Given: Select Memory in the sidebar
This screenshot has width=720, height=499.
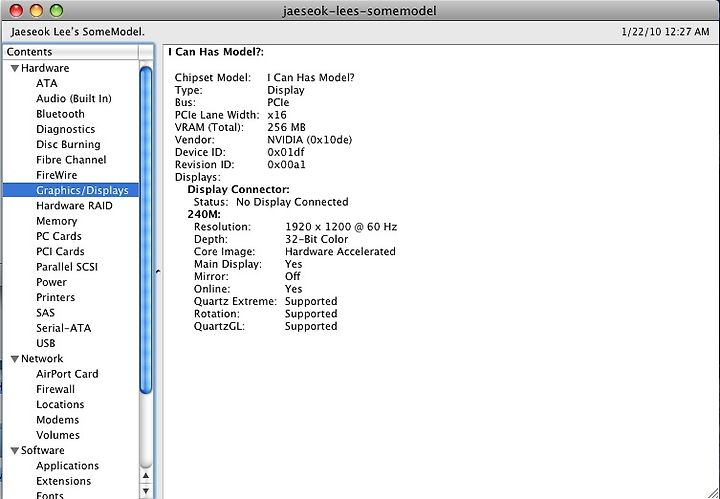Looking at the screenshot, I should [56, 221].
